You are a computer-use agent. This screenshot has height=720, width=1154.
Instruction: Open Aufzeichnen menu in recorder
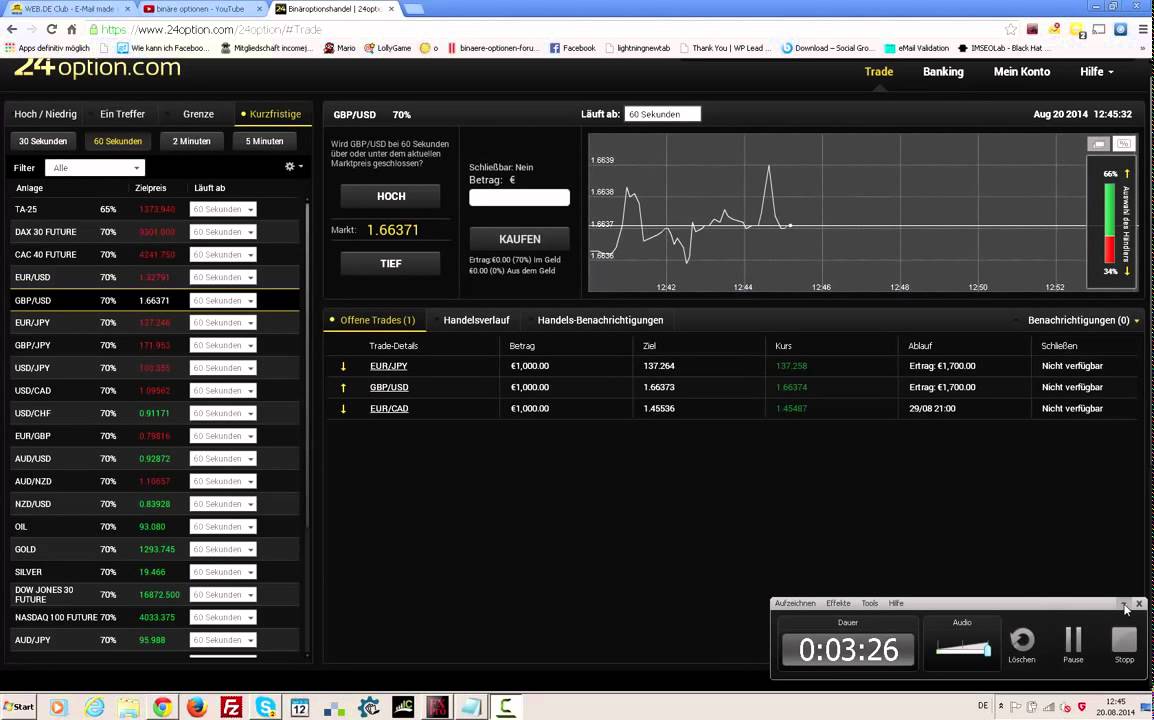click(795, 603)
